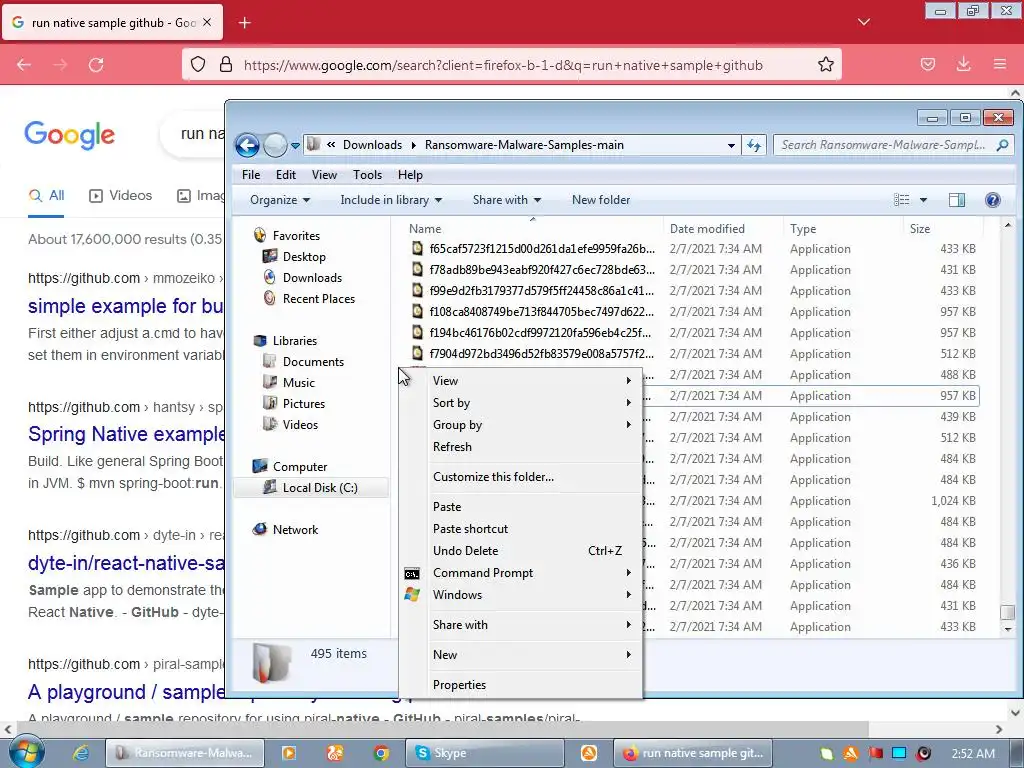Click the browser horizontal scrollbar
Viewport: 1024px width, 768px height.
tap(441, 729)
